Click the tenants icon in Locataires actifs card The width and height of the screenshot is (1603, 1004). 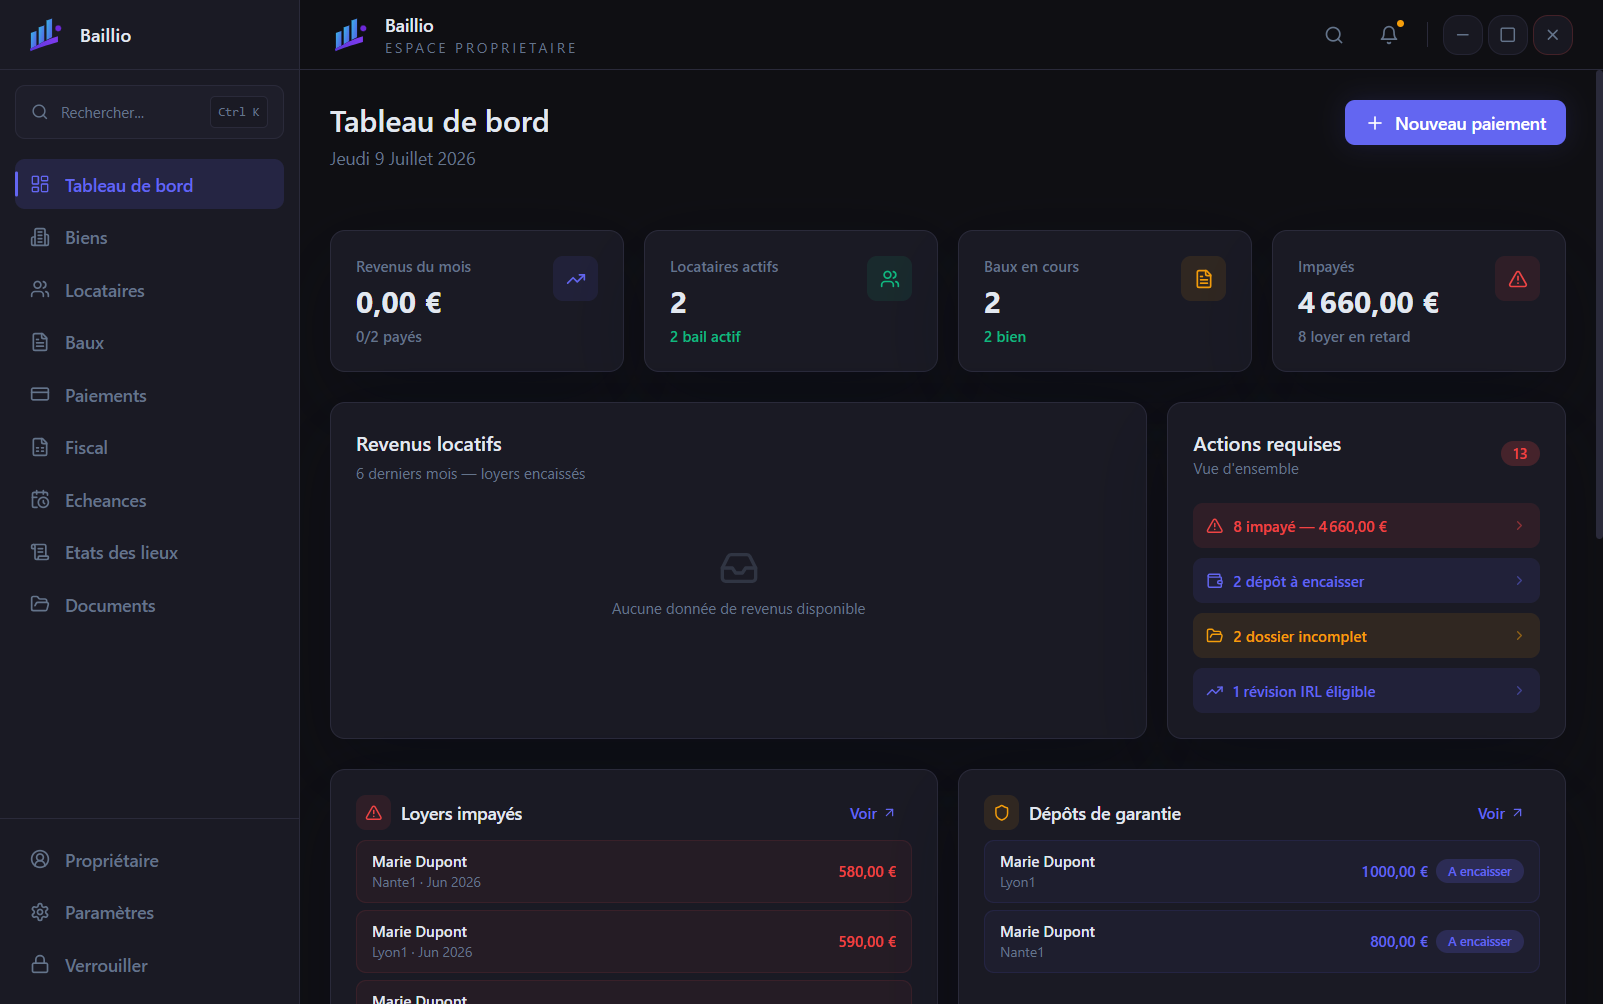pos(890,279)
